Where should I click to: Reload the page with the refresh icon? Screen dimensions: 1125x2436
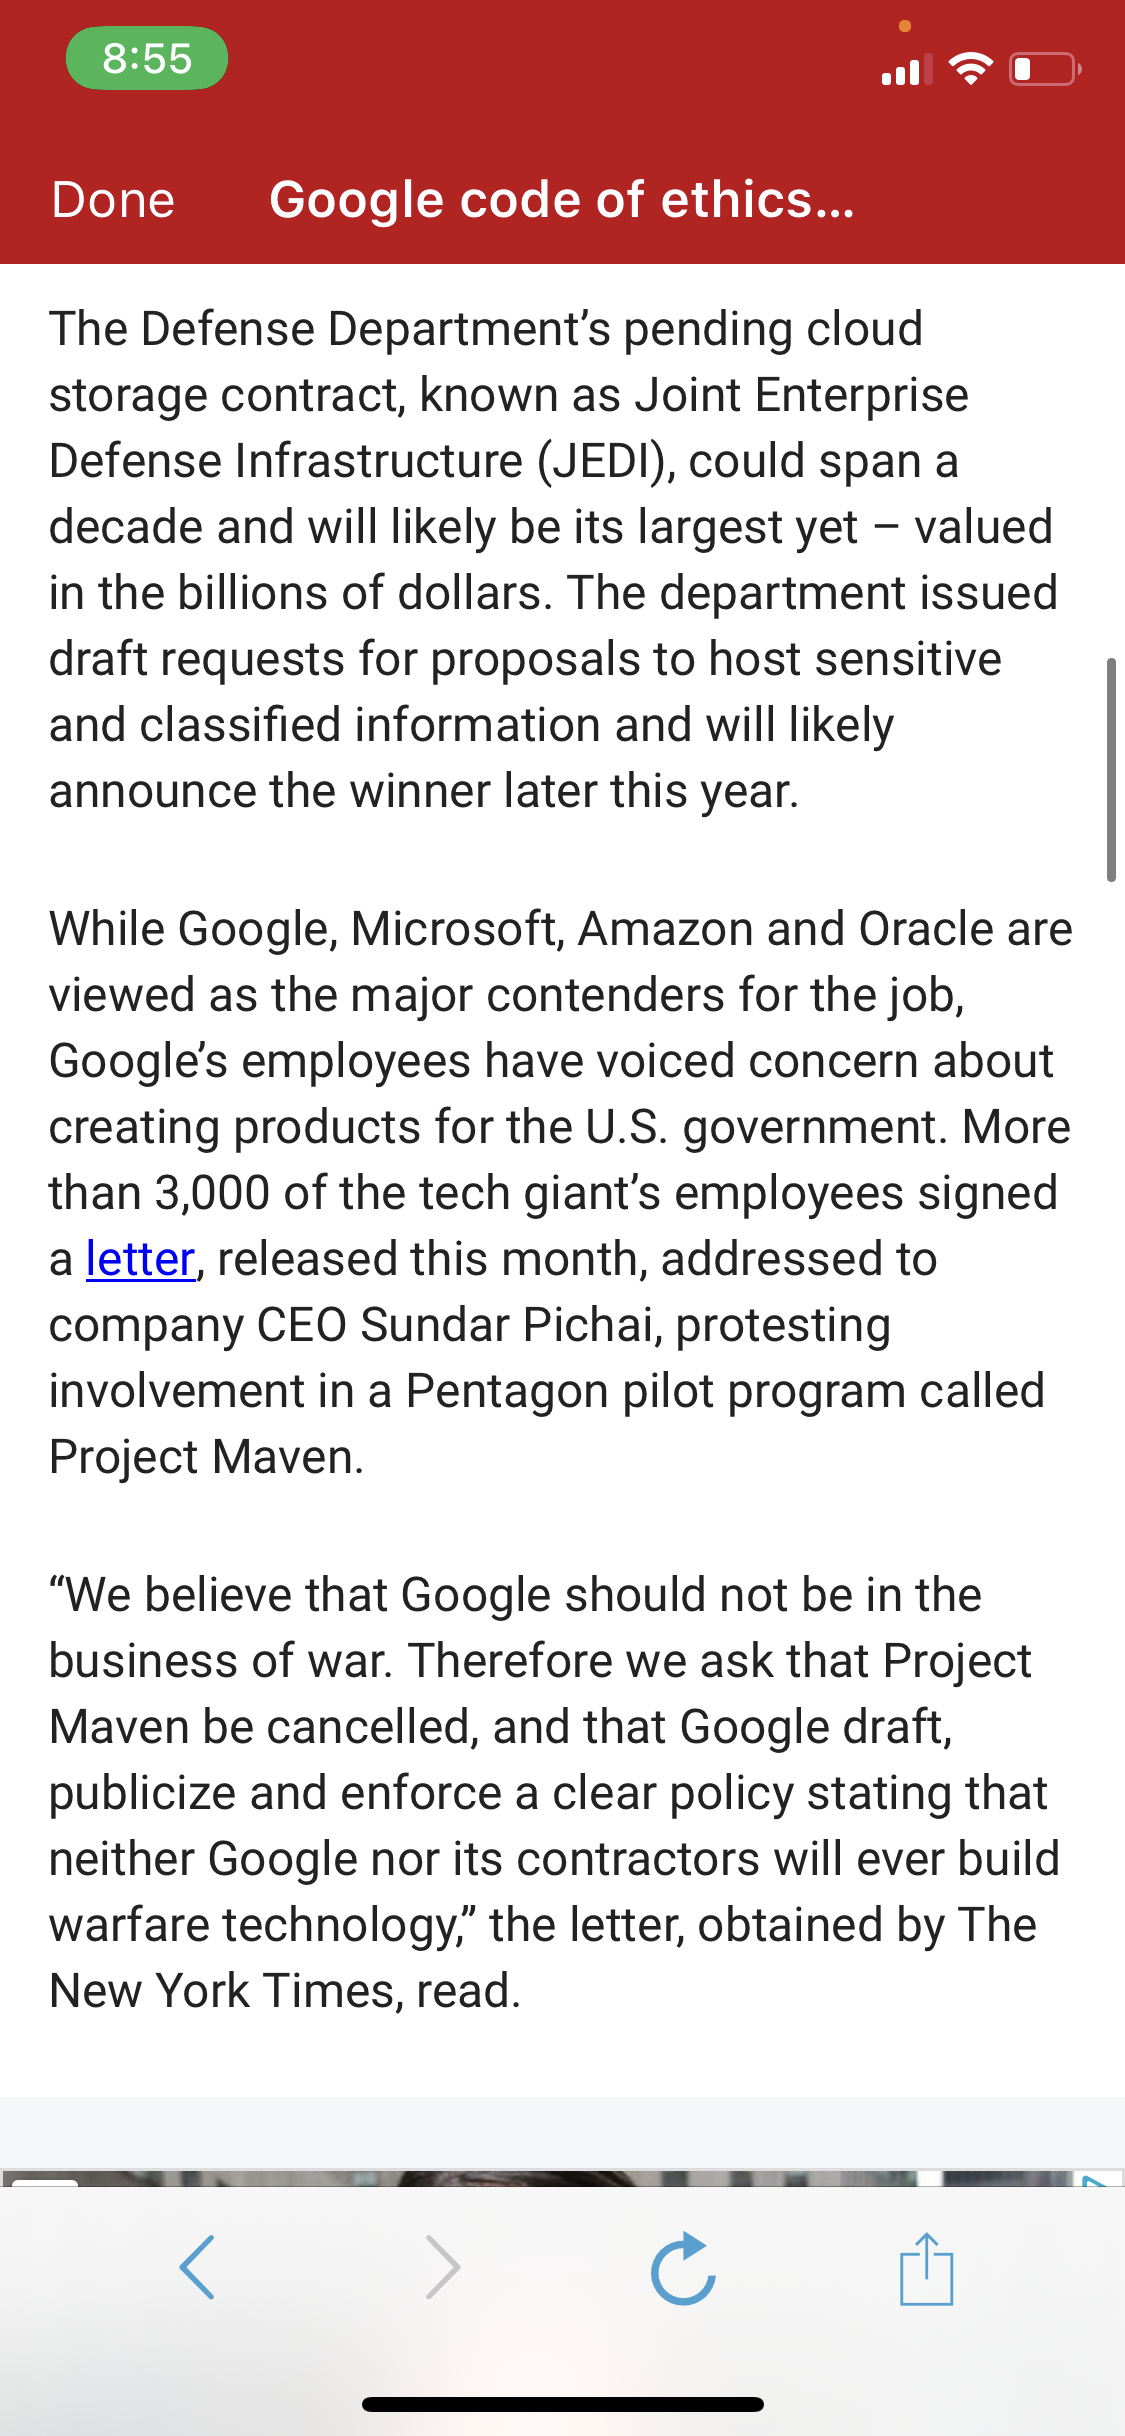point(683,2268)
